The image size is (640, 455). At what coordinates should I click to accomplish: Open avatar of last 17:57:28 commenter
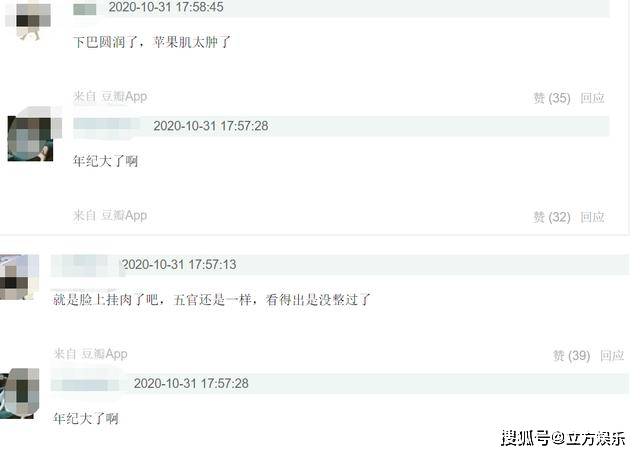(19, 393)
